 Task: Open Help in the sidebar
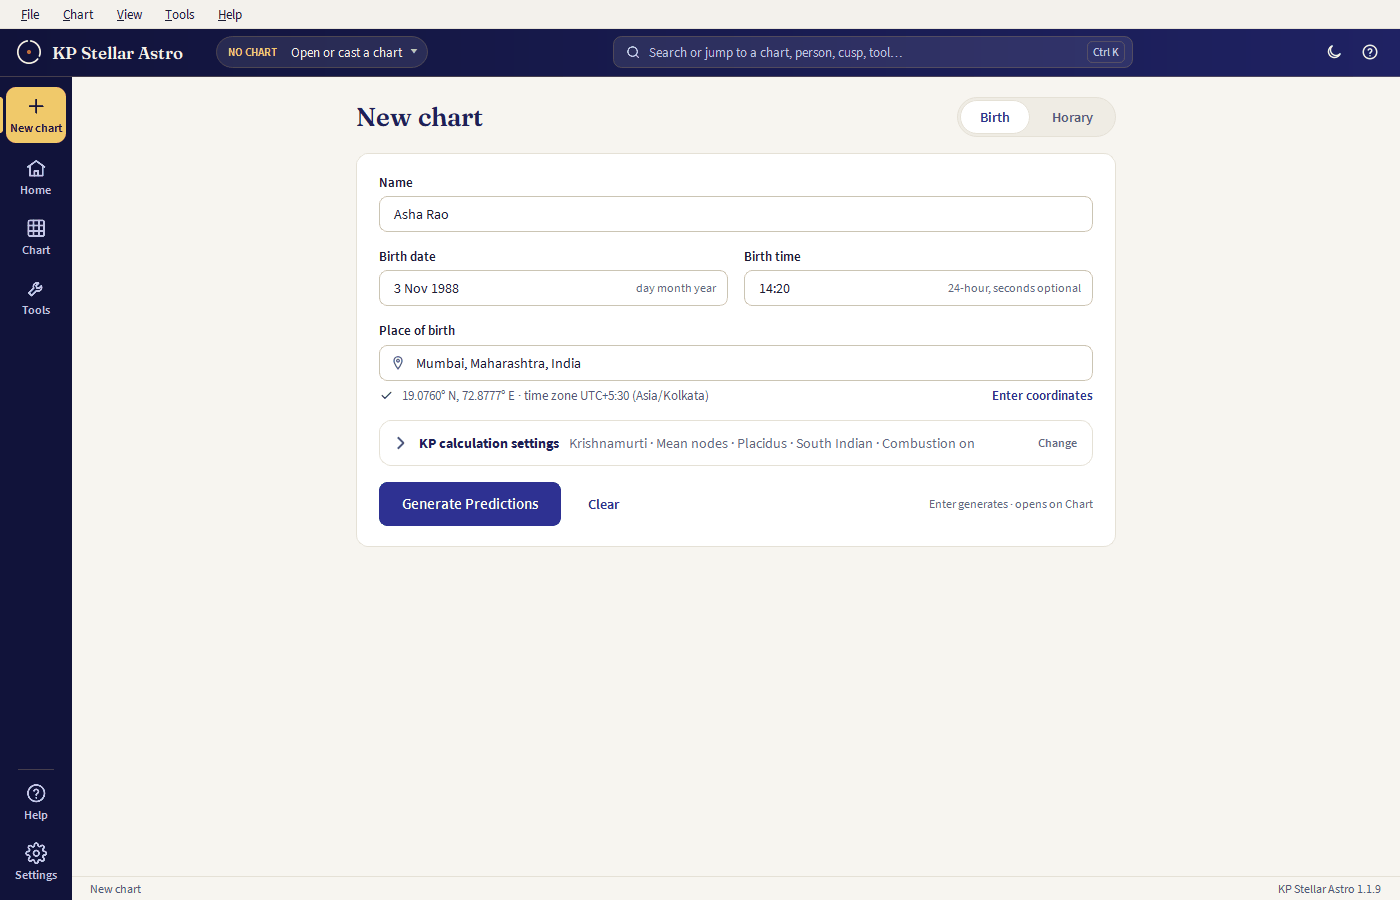tap(36, 802)
